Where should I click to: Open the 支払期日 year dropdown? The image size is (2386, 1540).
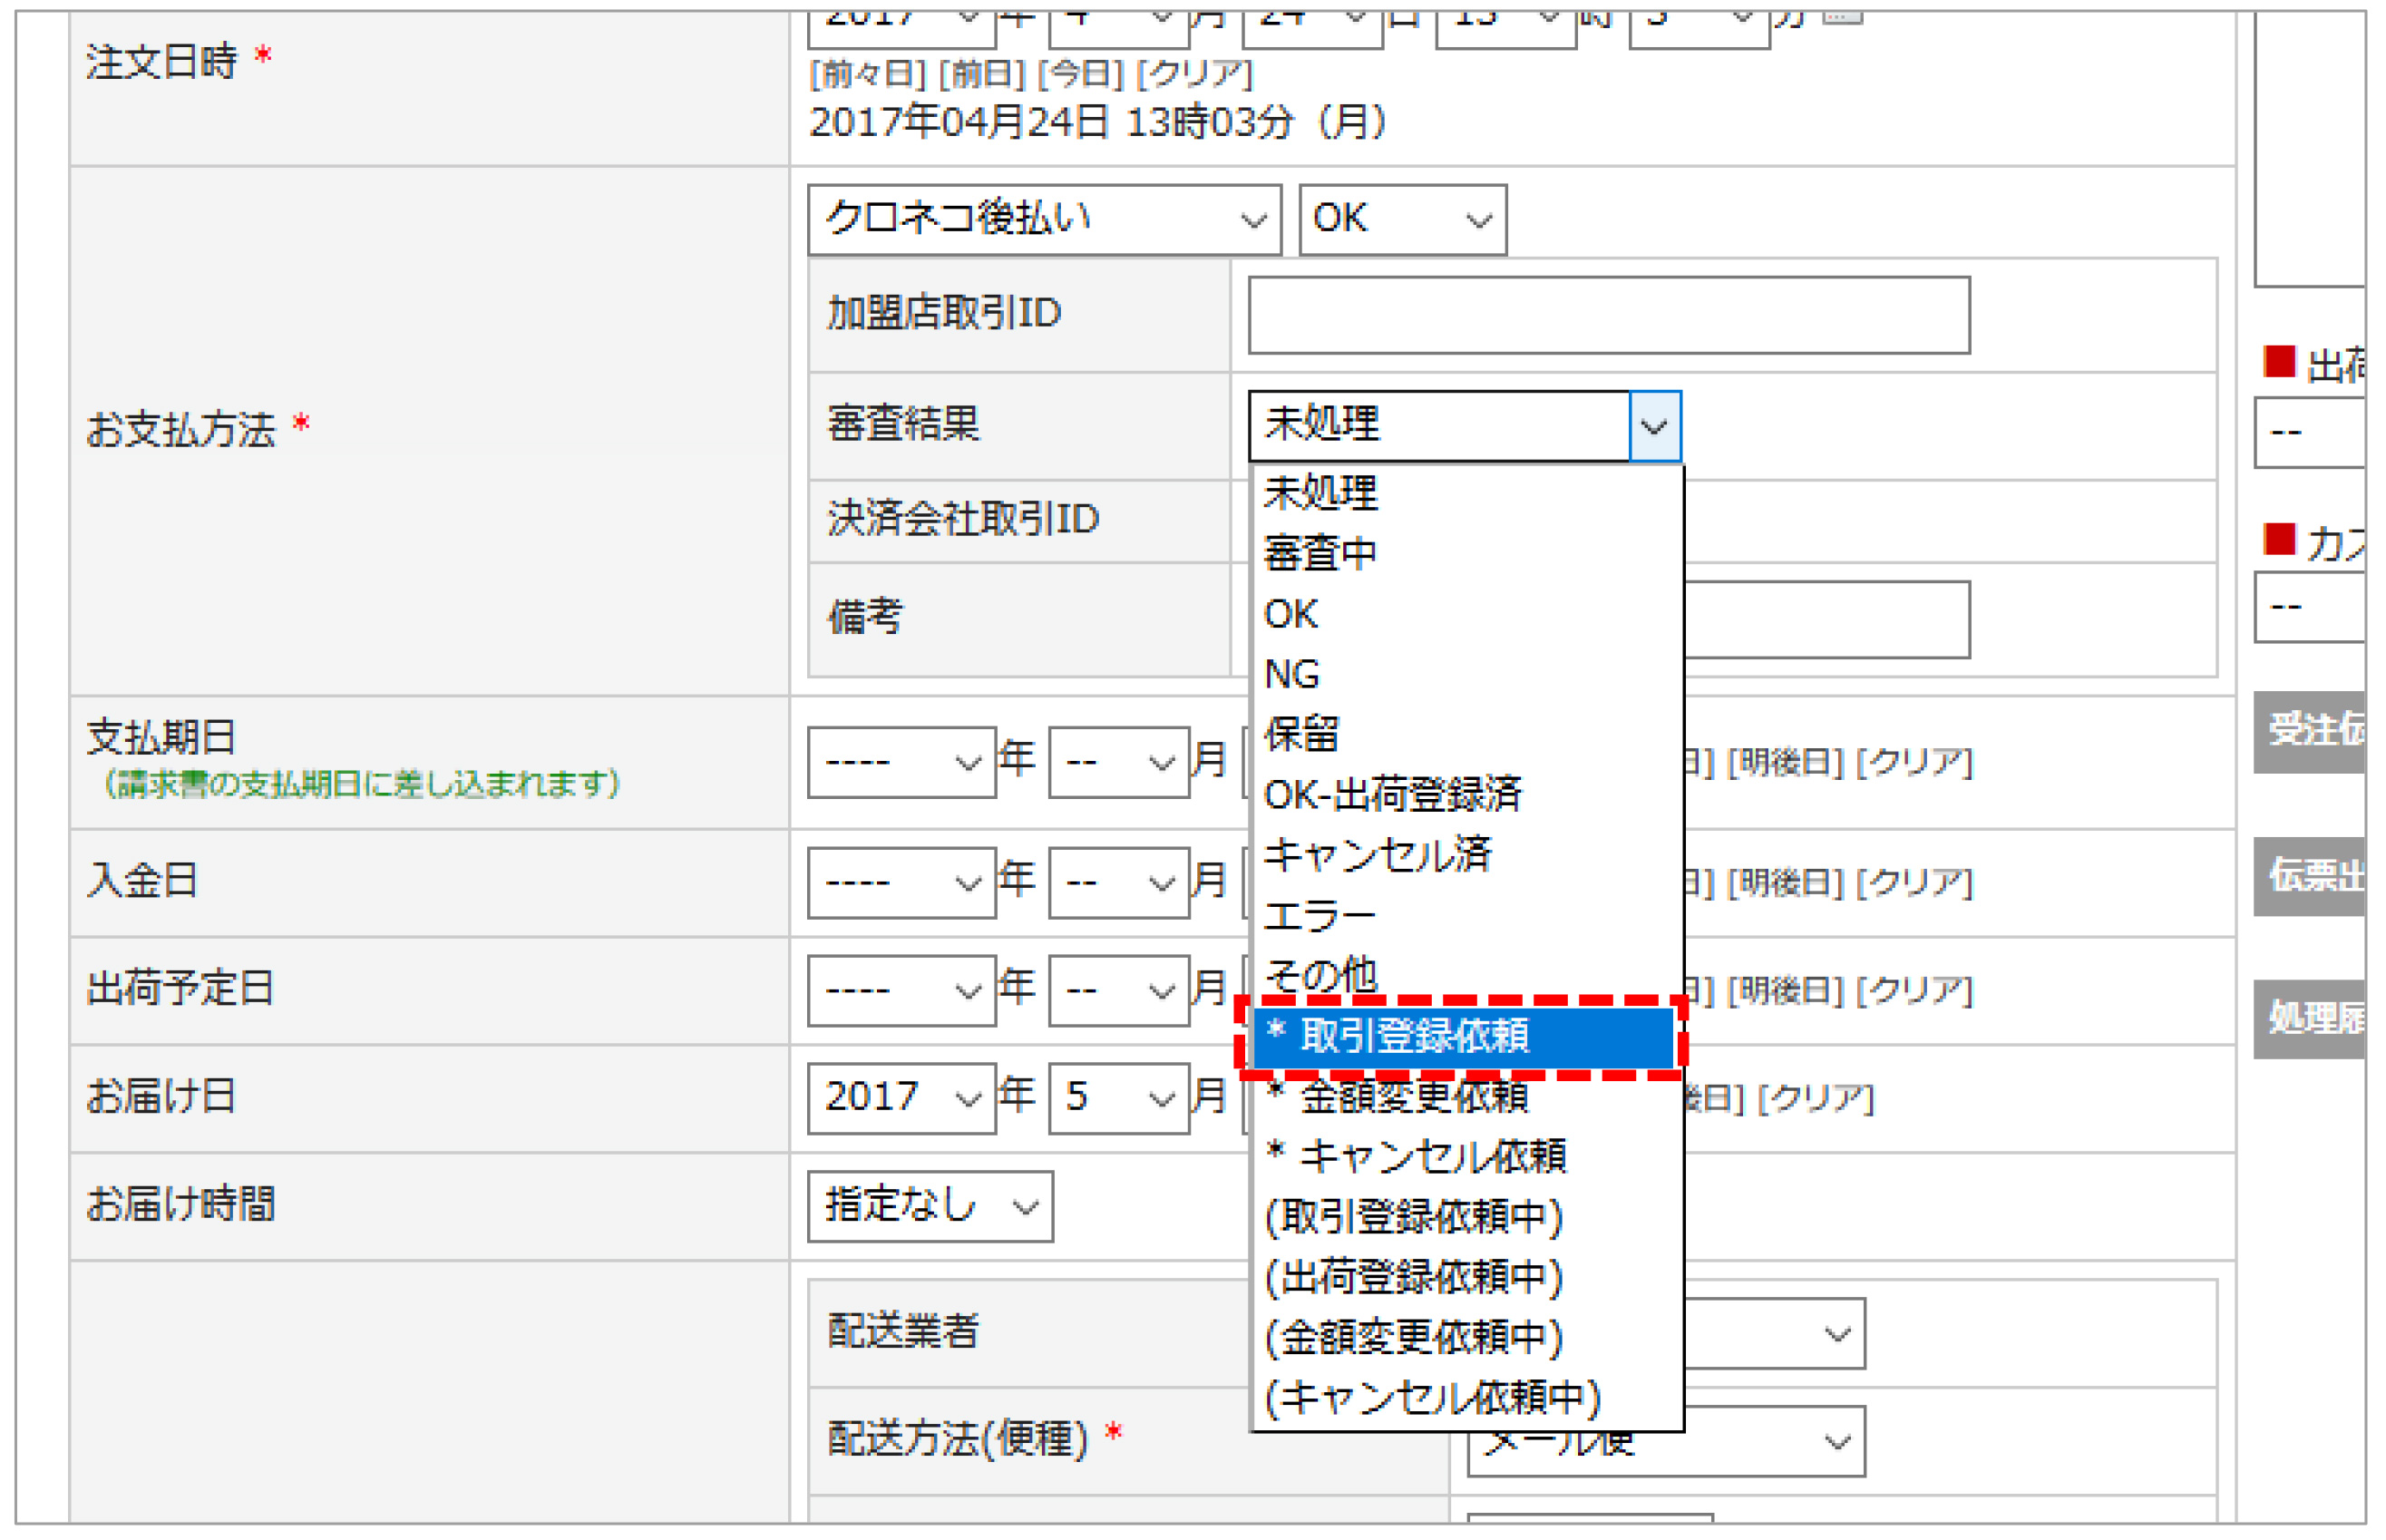(901, 763)
